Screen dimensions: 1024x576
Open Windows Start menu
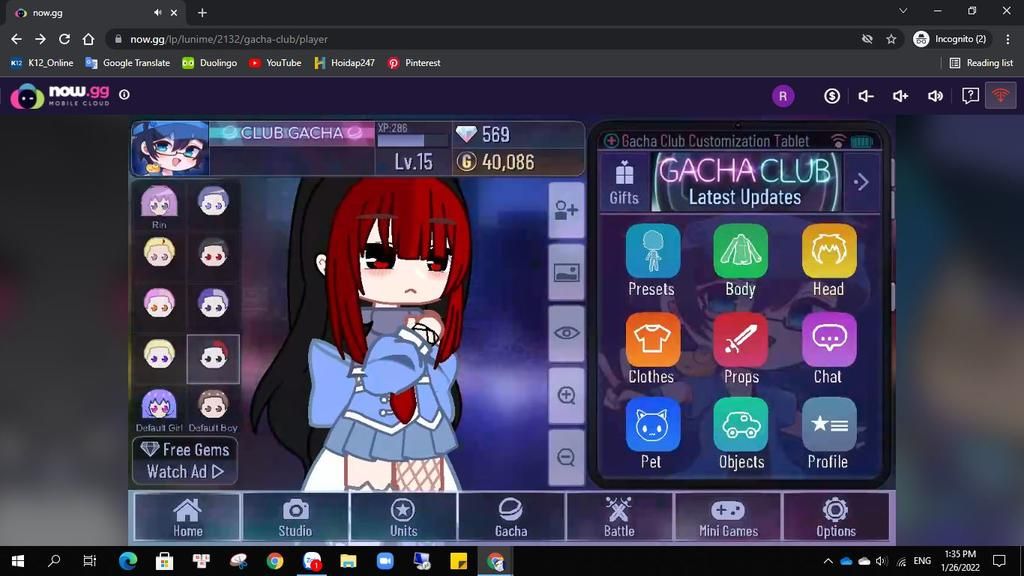(x=18, y=561)
